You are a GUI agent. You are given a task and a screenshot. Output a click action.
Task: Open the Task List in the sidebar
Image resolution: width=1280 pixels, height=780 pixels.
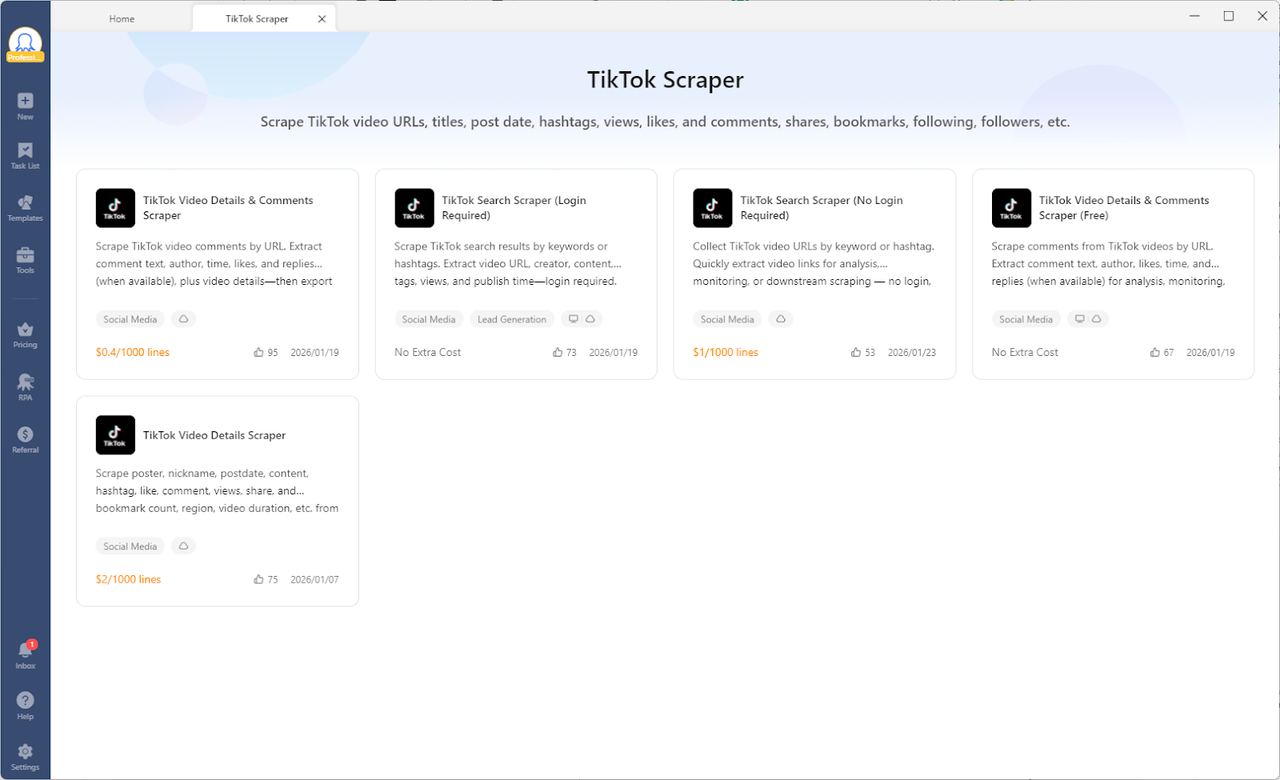pyautogui.click(x=24, y=154)
